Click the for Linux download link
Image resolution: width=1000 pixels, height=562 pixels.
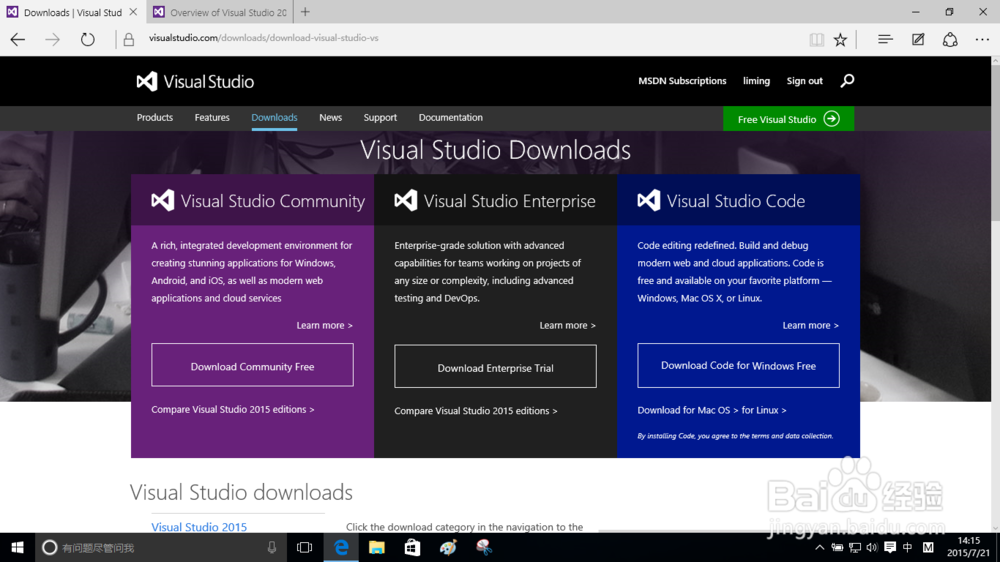click(x=763, y=410)
